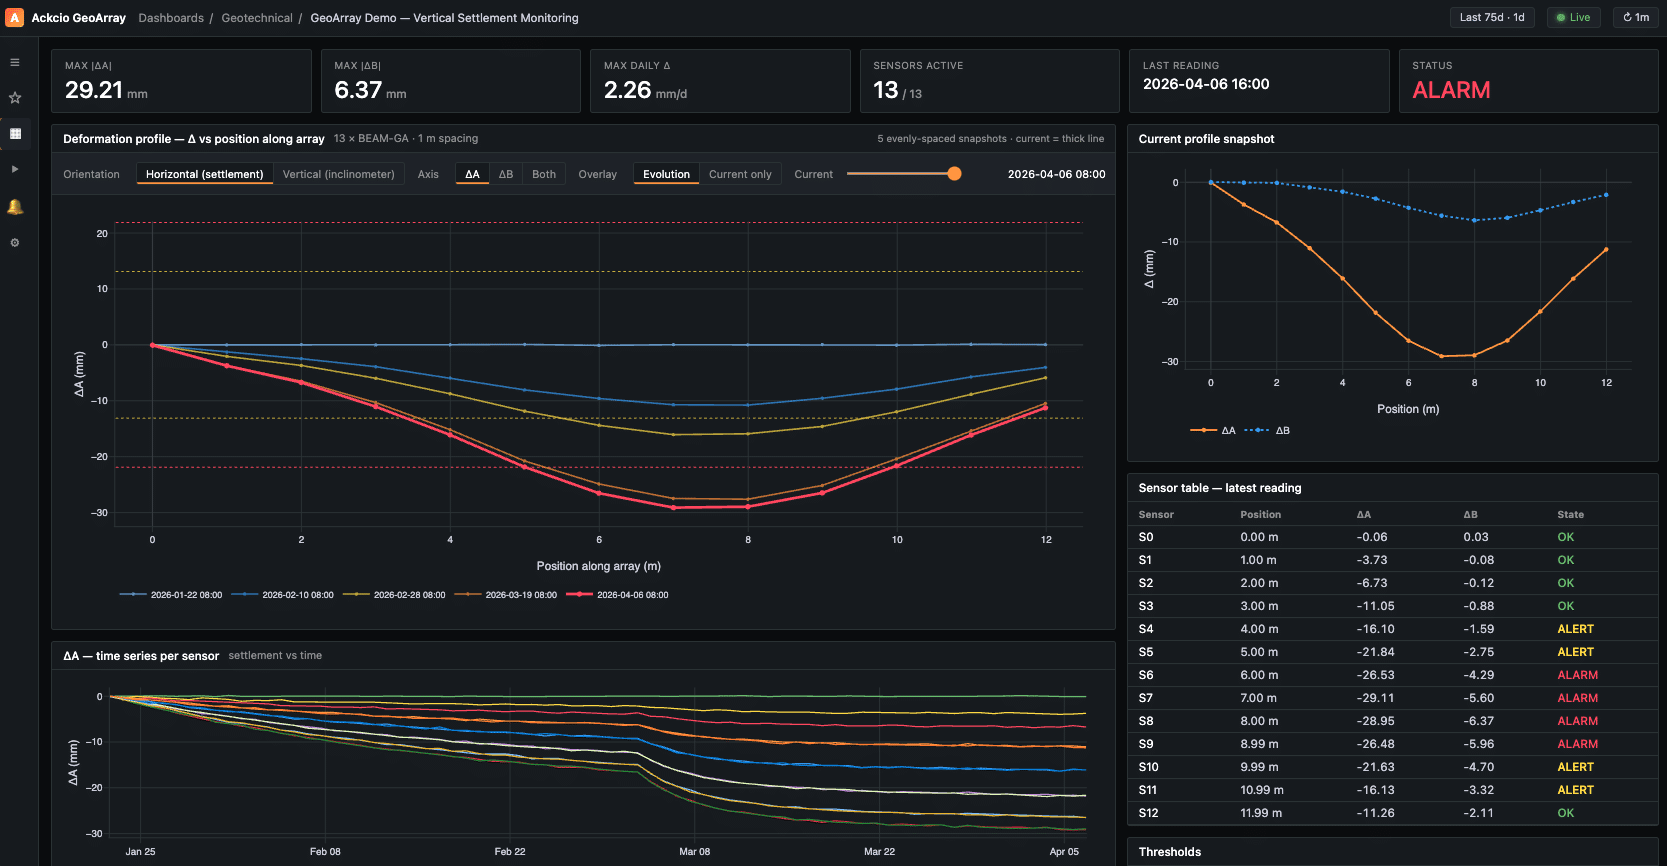This screenshot has height=866, width=1667.
Task: Click the Ackcio orange logo icon
Action: [x=15, y=18]
